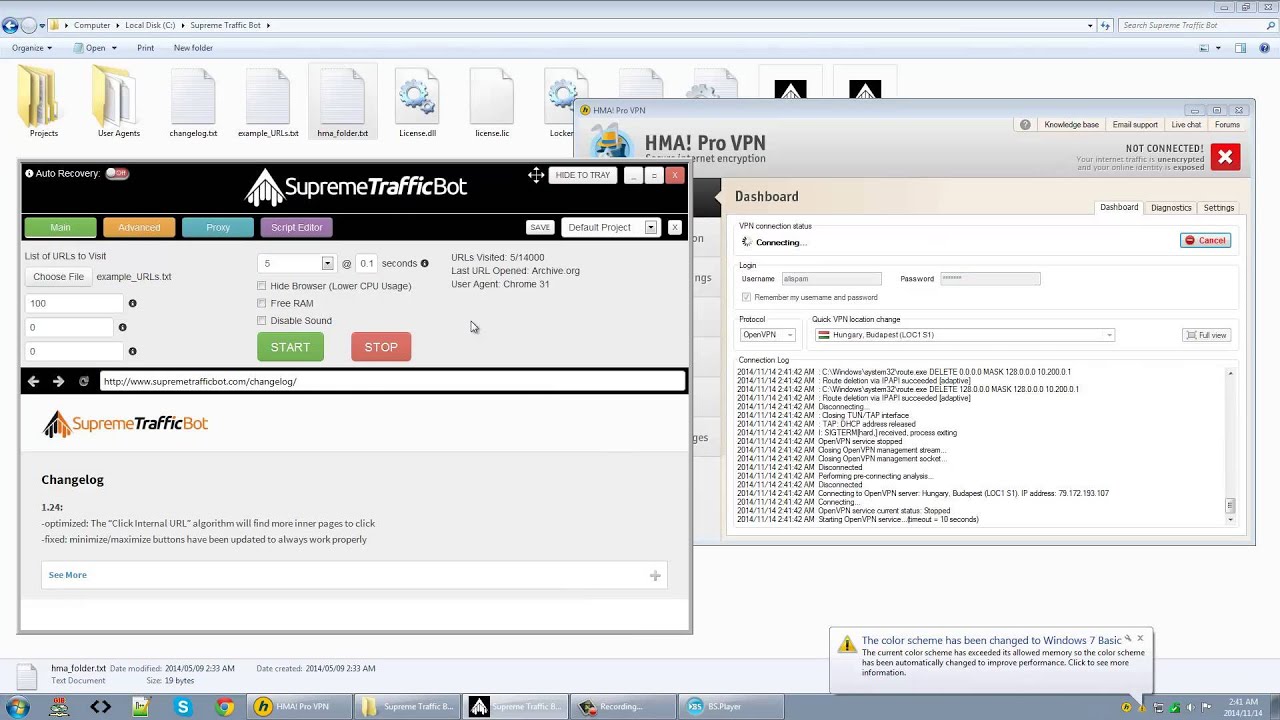The height and width of the screenshot is (720, 1280).
Task: Open the Proxy tab
Action: click(218, 227)
